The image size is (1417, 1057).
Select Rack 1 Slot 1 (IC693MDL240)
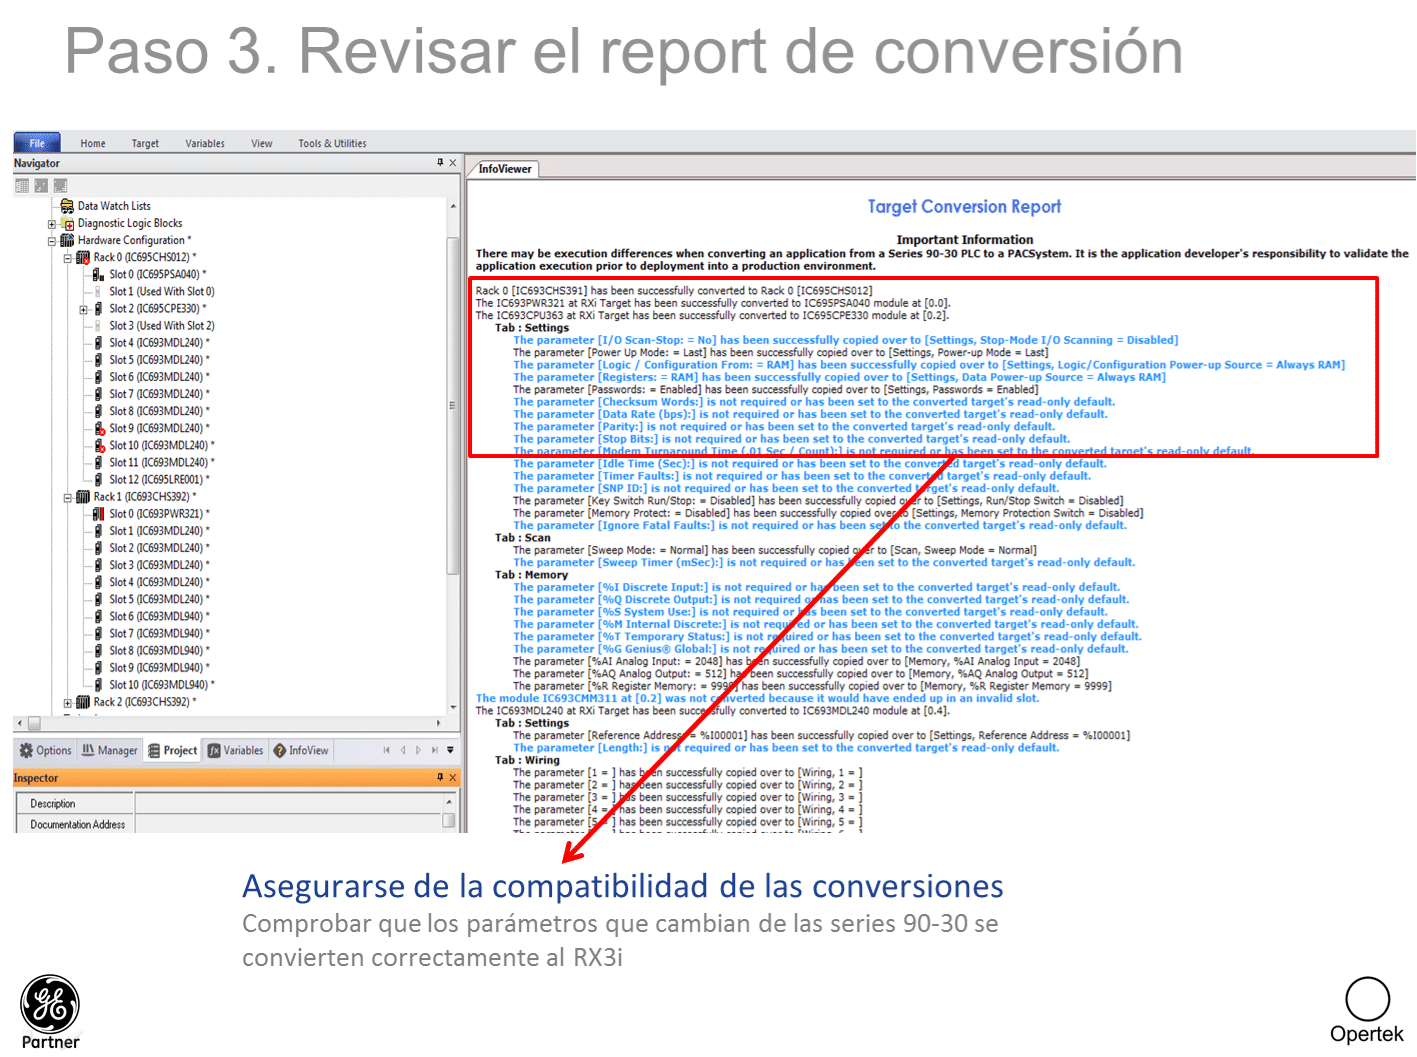click(159, 530)
